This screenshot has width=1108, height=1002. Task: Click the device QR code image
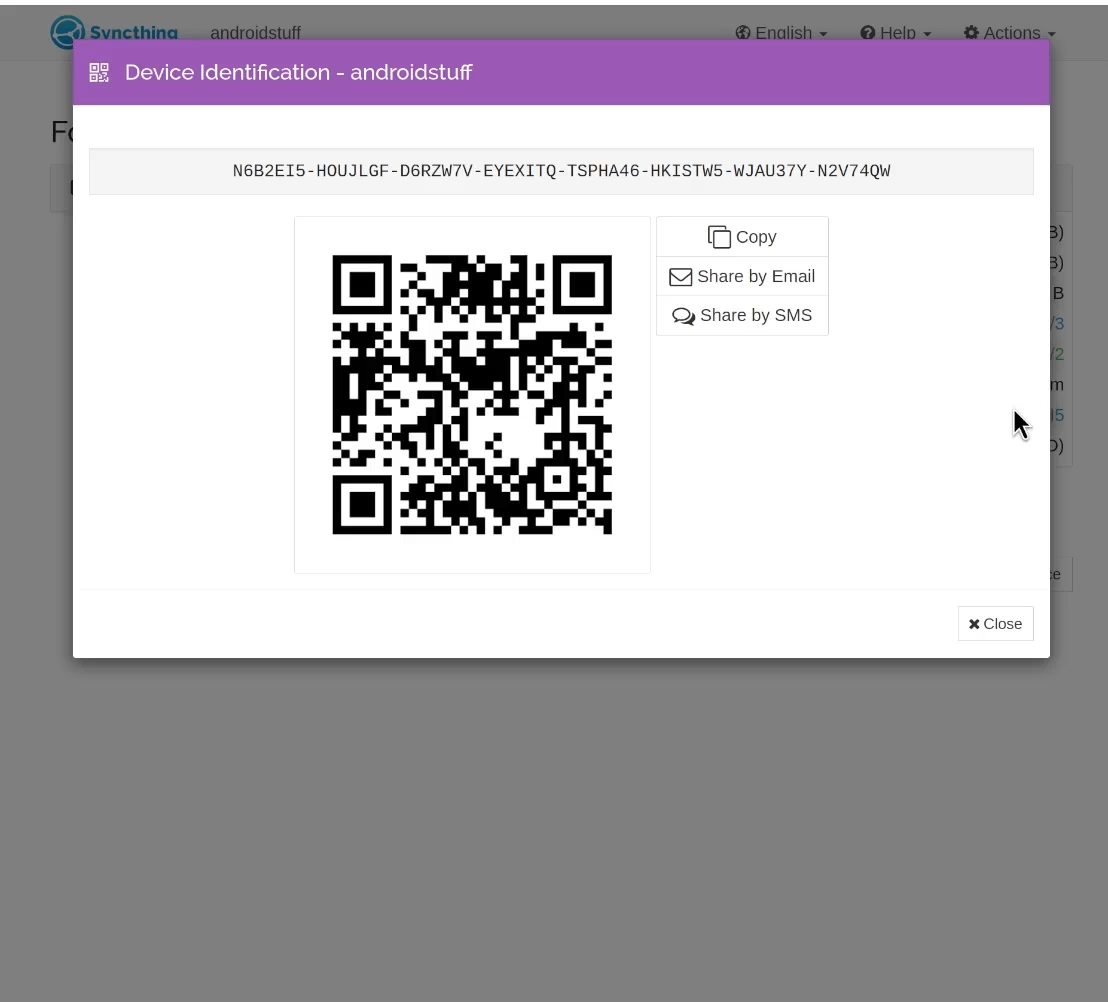point(472,394)
